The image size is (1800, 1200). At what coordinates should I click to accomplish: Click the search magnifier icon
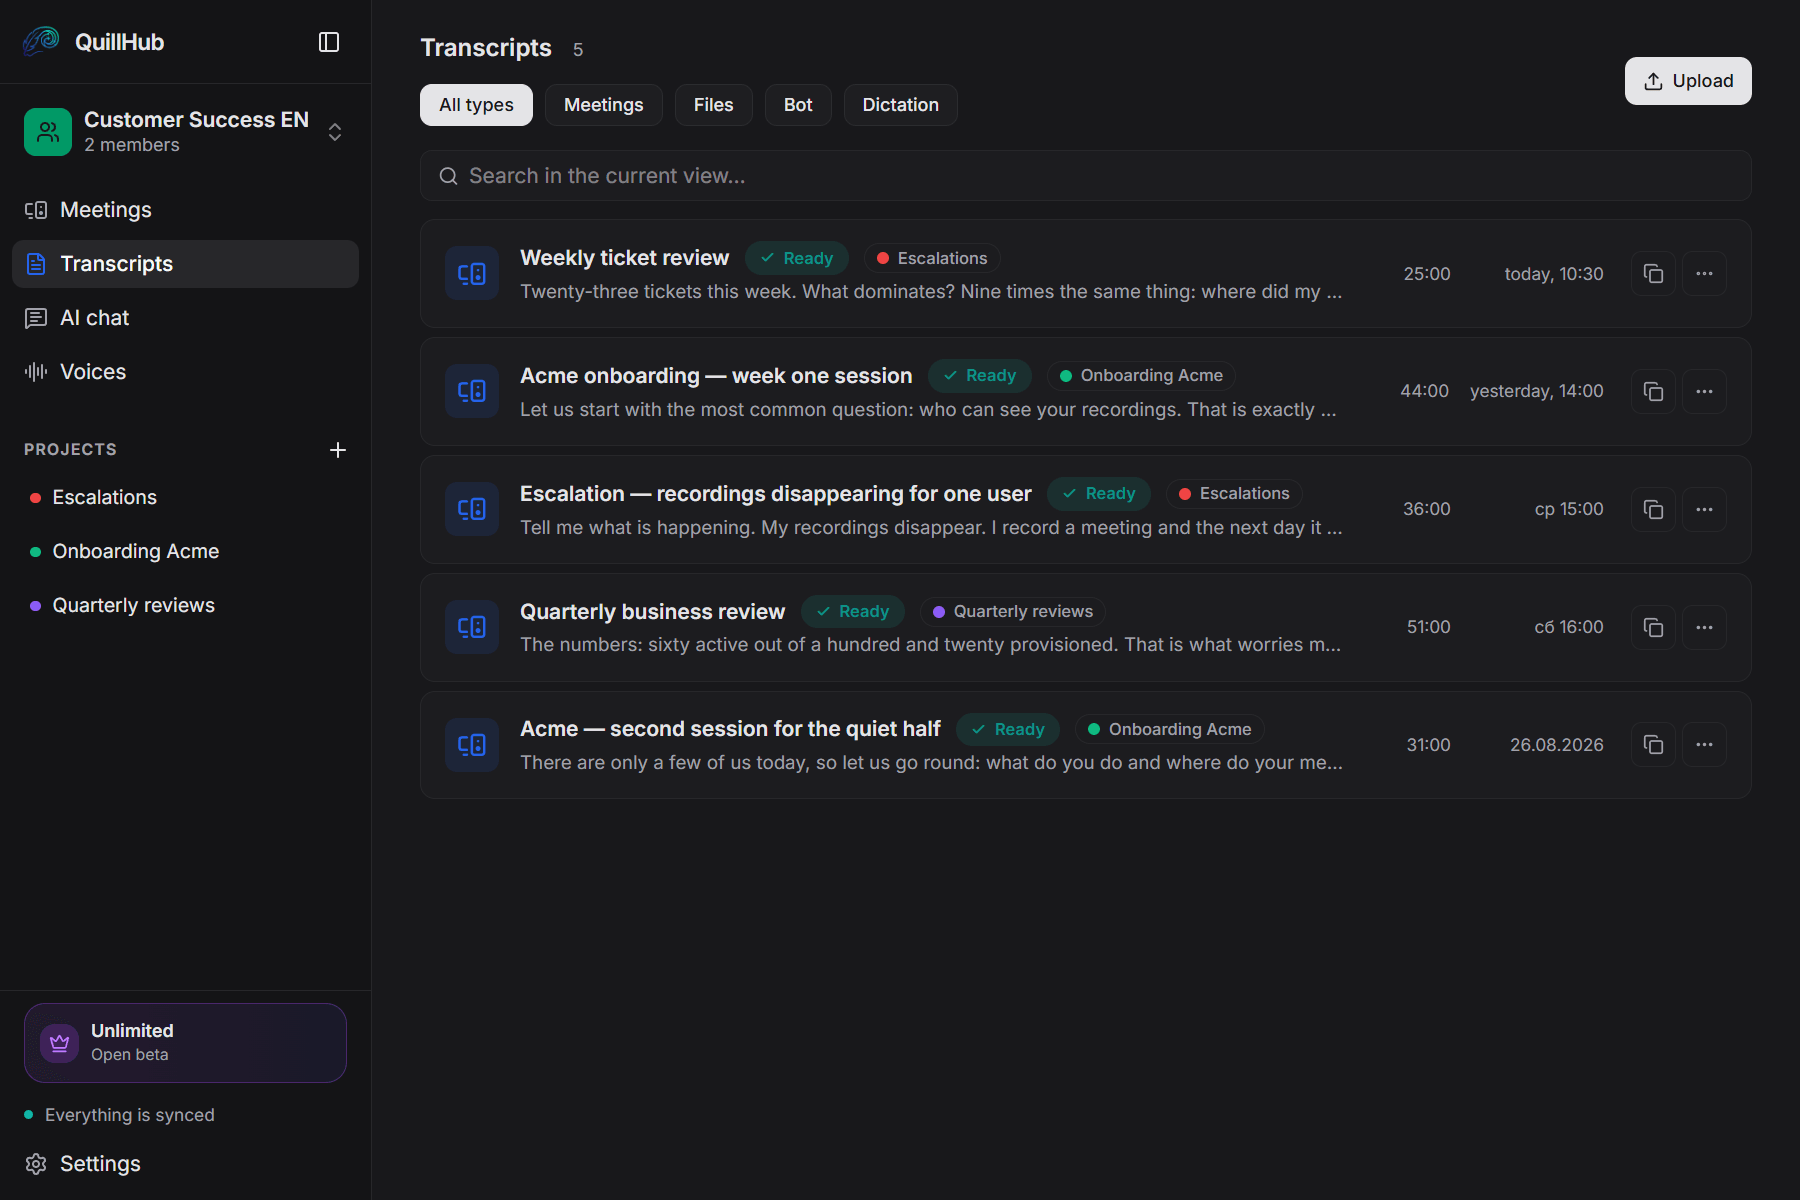coord(449,176)
